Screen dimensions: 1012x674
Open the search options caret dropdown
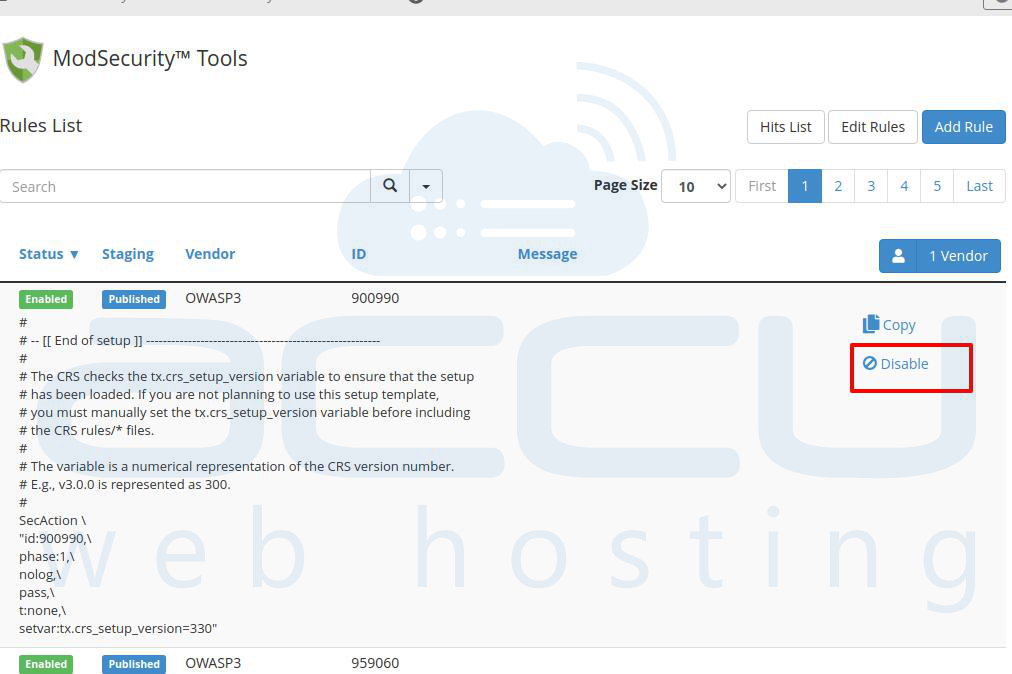(x=426, y=186)
